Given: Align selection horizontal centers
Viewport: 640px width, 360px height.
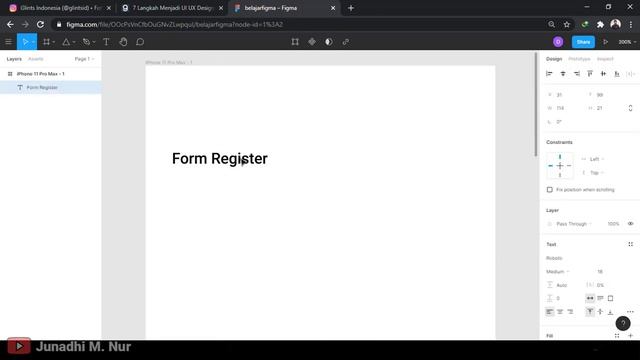Looking at the screenshot, I should tap(563, 74).
